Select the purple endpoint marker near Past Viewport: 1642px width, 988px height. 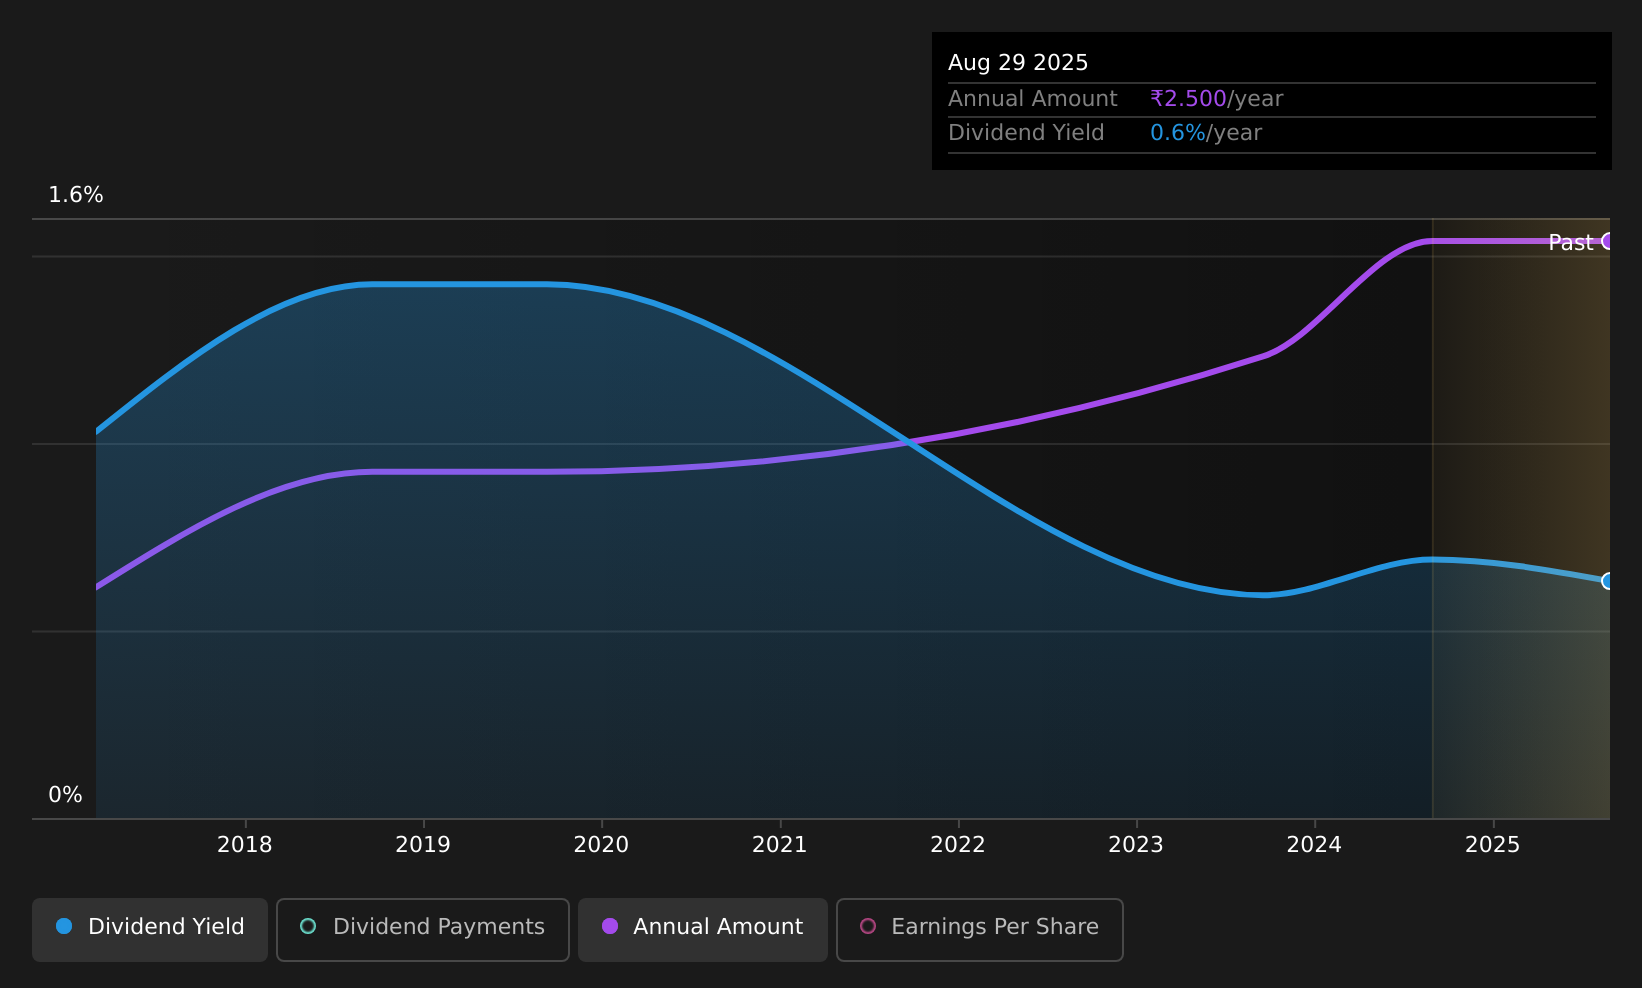point(1608,241)
